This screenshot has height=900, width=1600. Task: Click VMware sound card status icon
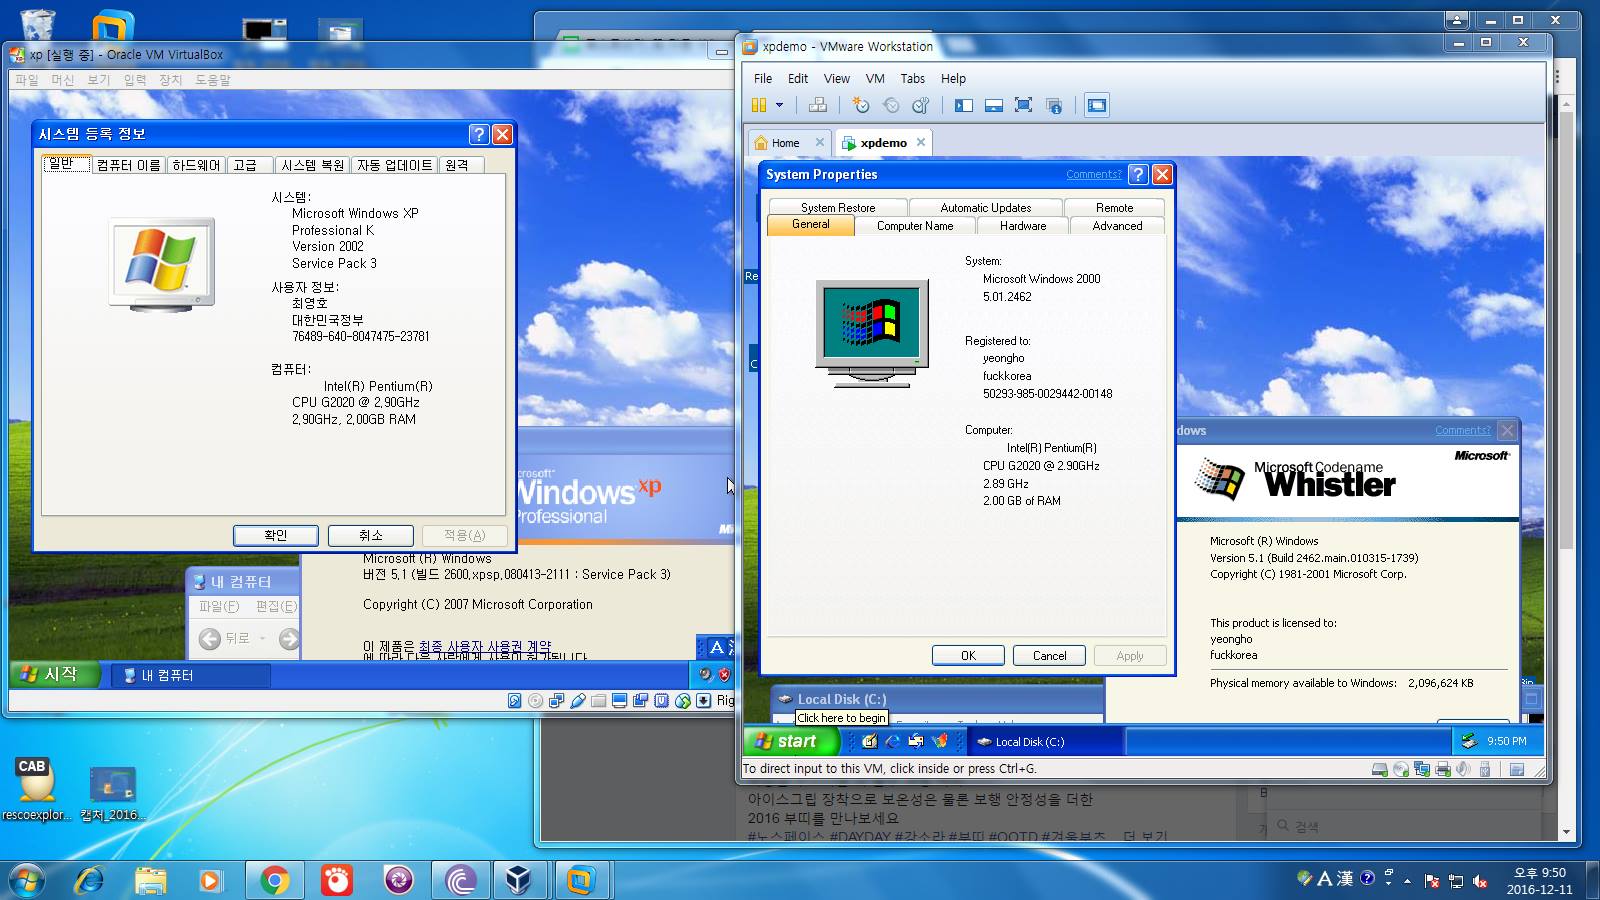pyautogui.click(x=1463, y=769)
